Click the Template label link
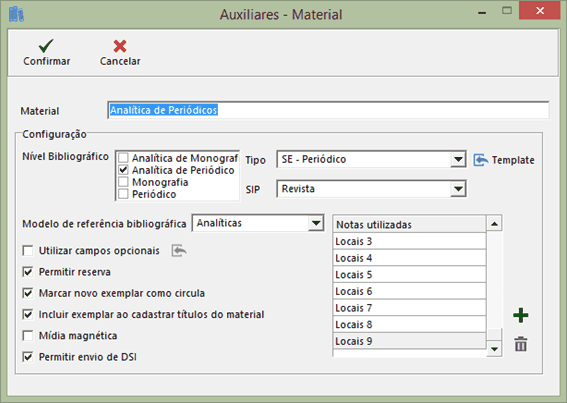The image size is (567, 403). [513, 160]
